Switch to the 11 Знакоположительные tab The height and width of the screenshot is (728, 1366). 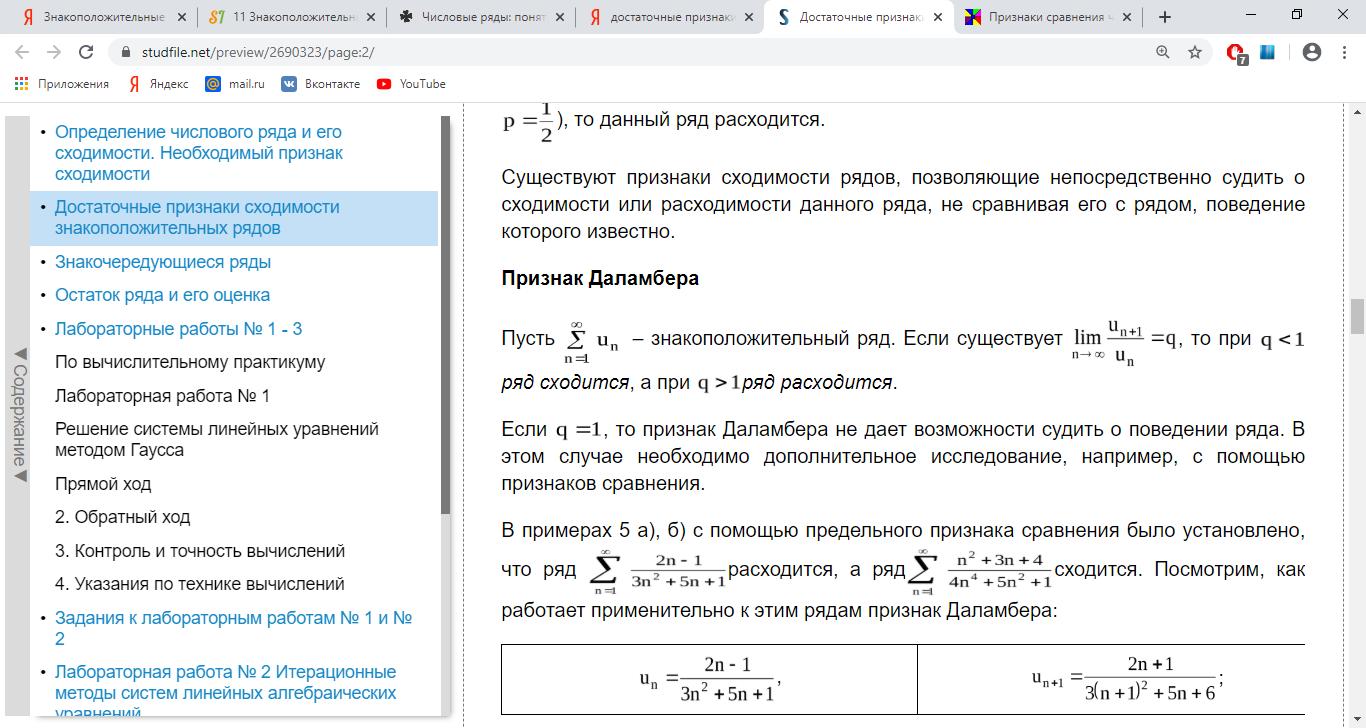point(290,17)
